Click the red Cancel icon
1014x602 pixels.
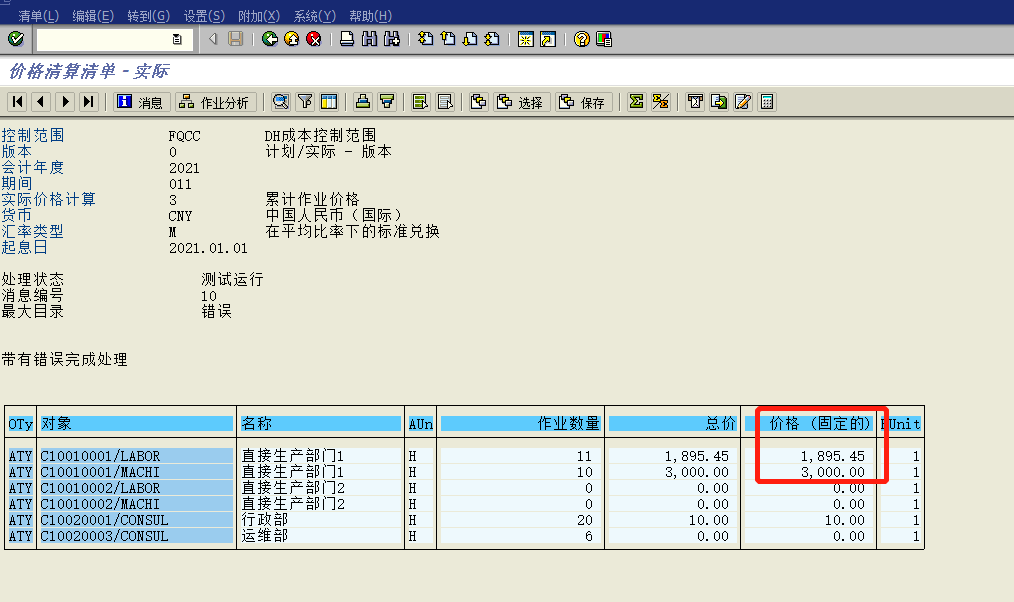314,39
